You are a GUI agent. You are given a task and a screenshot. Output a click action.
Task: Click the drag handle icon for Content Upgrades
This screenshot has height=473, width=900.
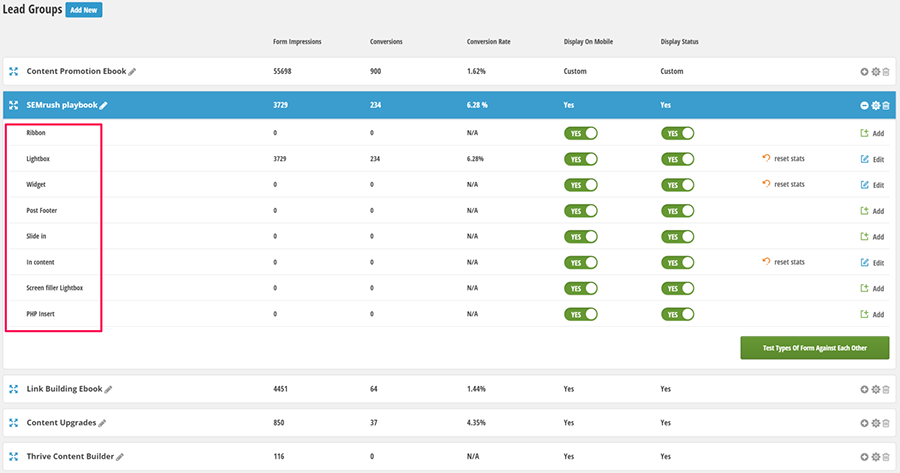click(x=14, y=423)
